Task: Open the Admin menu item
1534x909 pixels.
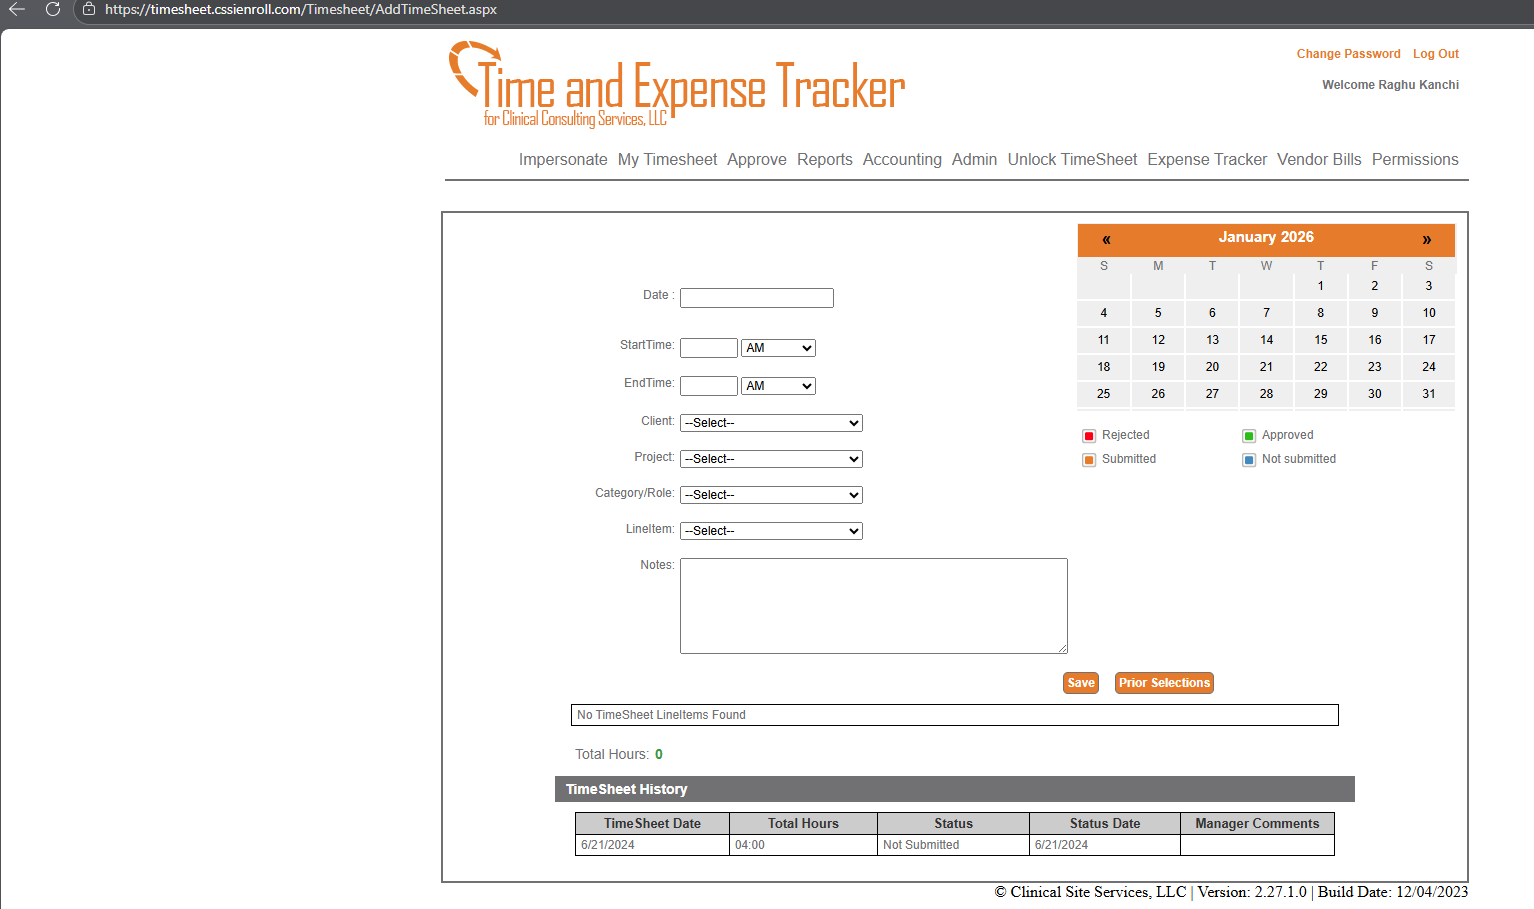Action: [x=974, y=160]
